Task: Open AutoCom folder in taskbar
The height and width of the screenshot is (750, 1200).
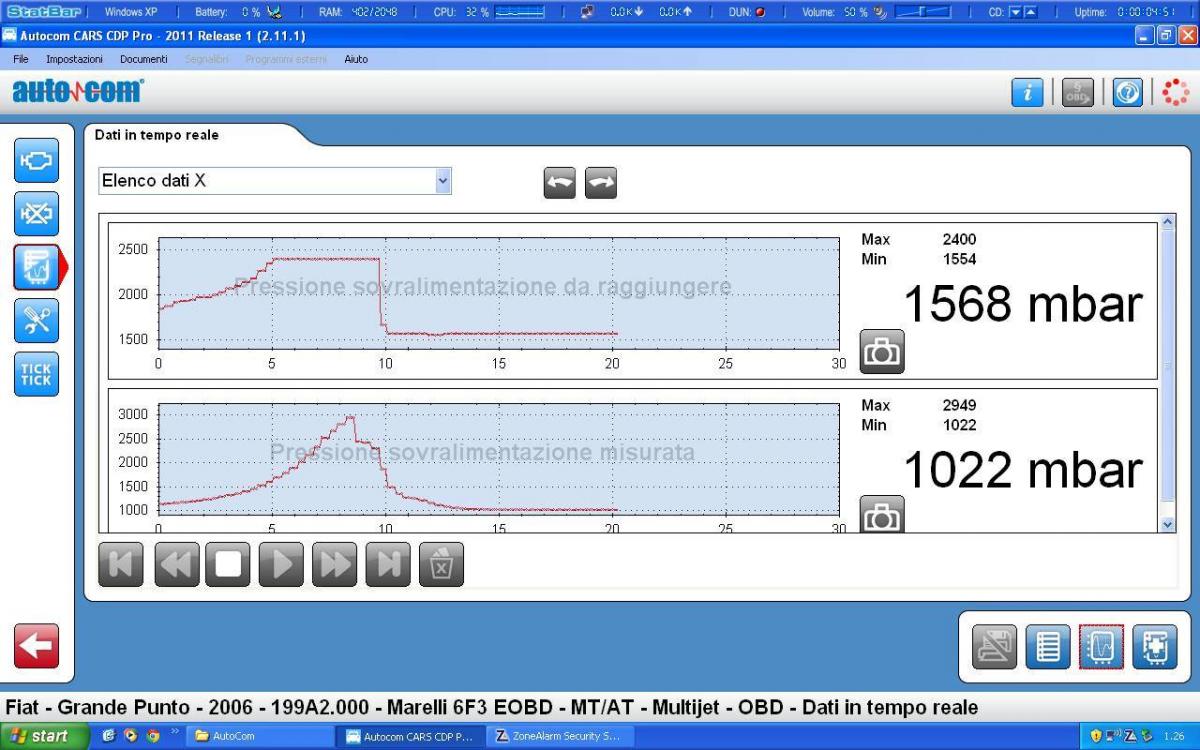Action: pos(260,736)
